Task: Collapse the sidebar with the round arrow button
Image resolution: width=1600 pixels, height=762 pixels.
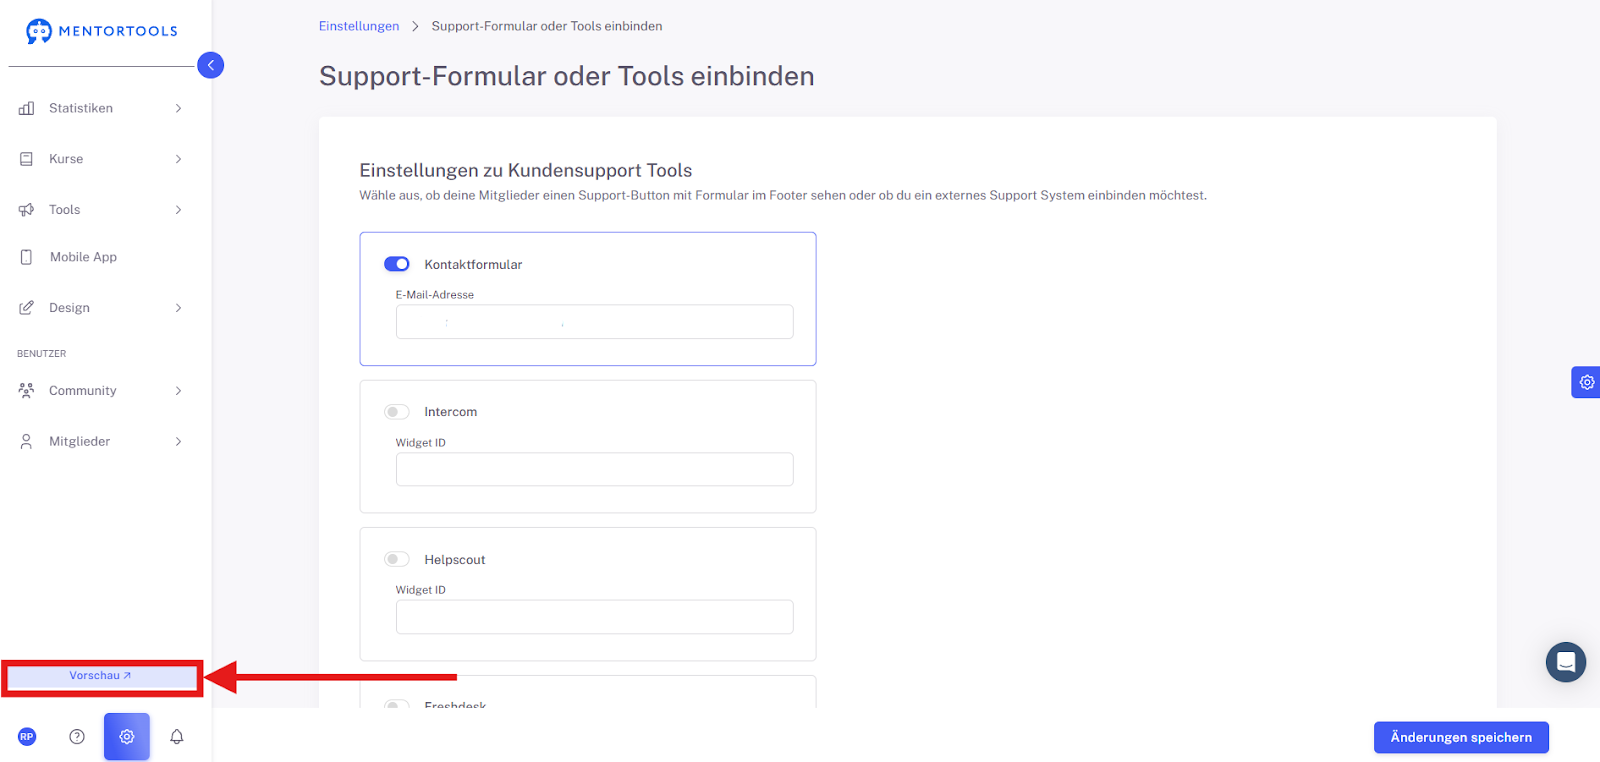Action: coord(210,65)
